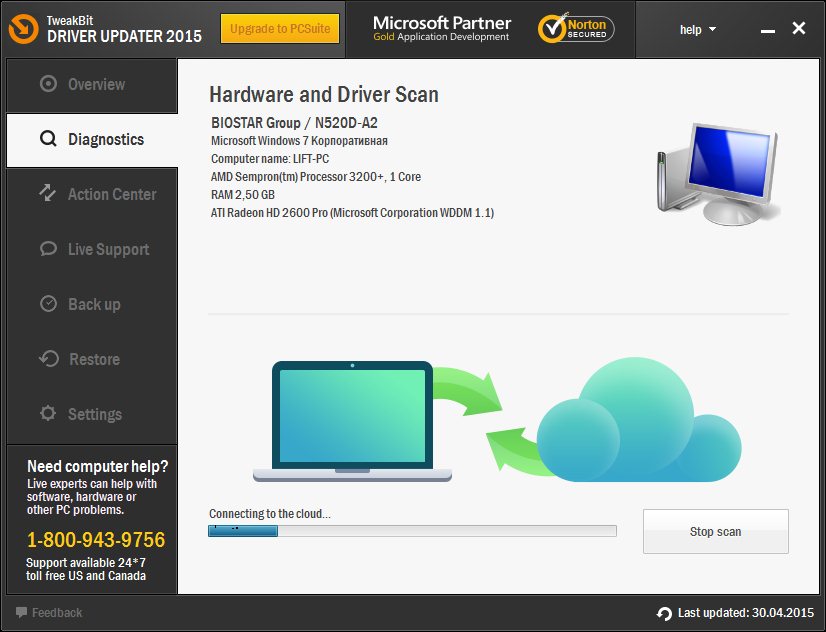Go to the Action Center tab
The image size is (826, 632).
(92, 194)
